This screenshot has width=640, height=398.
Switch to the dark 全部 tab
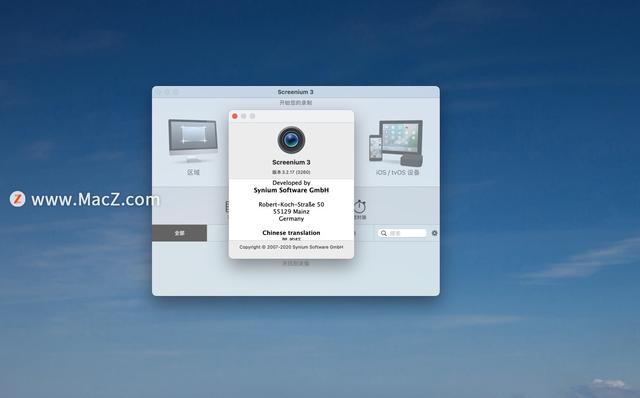pos(179,233)
